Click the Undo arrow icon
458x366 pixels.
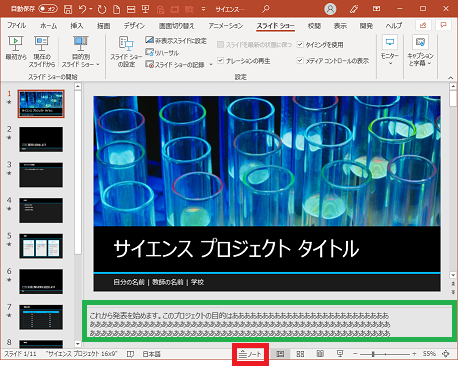pos(82,9)
